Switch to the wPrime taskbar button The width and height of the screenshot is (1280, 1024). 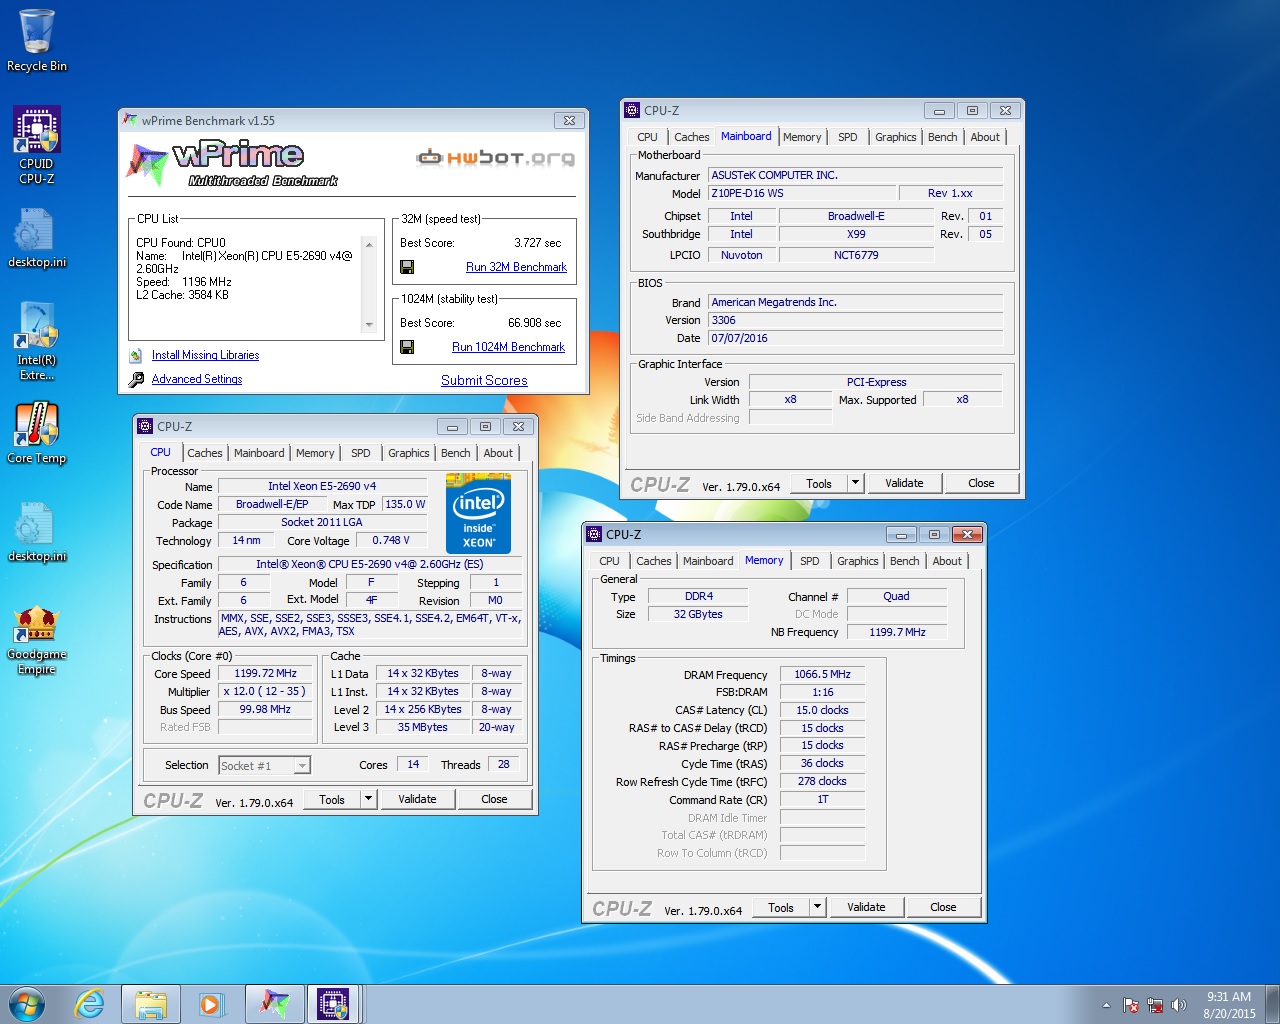274,1004
